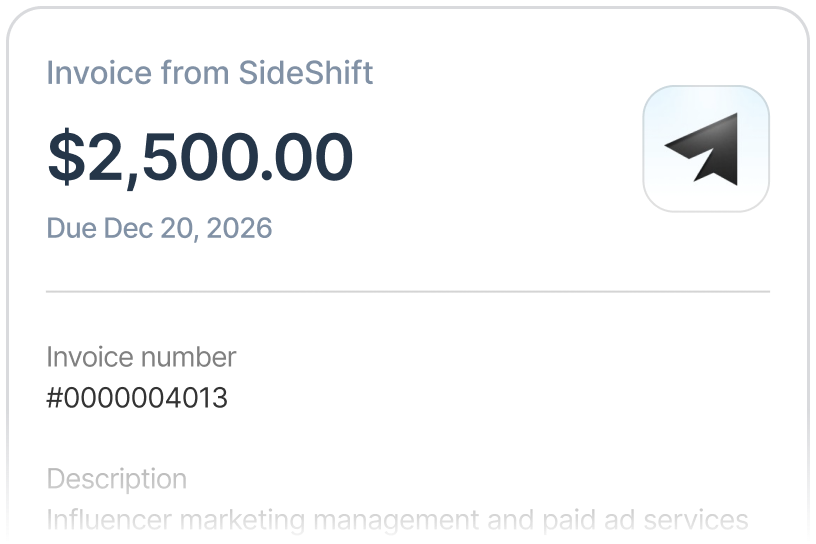Click the word "Due" before the date
816x544 pixels.
[x=71, y=228]
